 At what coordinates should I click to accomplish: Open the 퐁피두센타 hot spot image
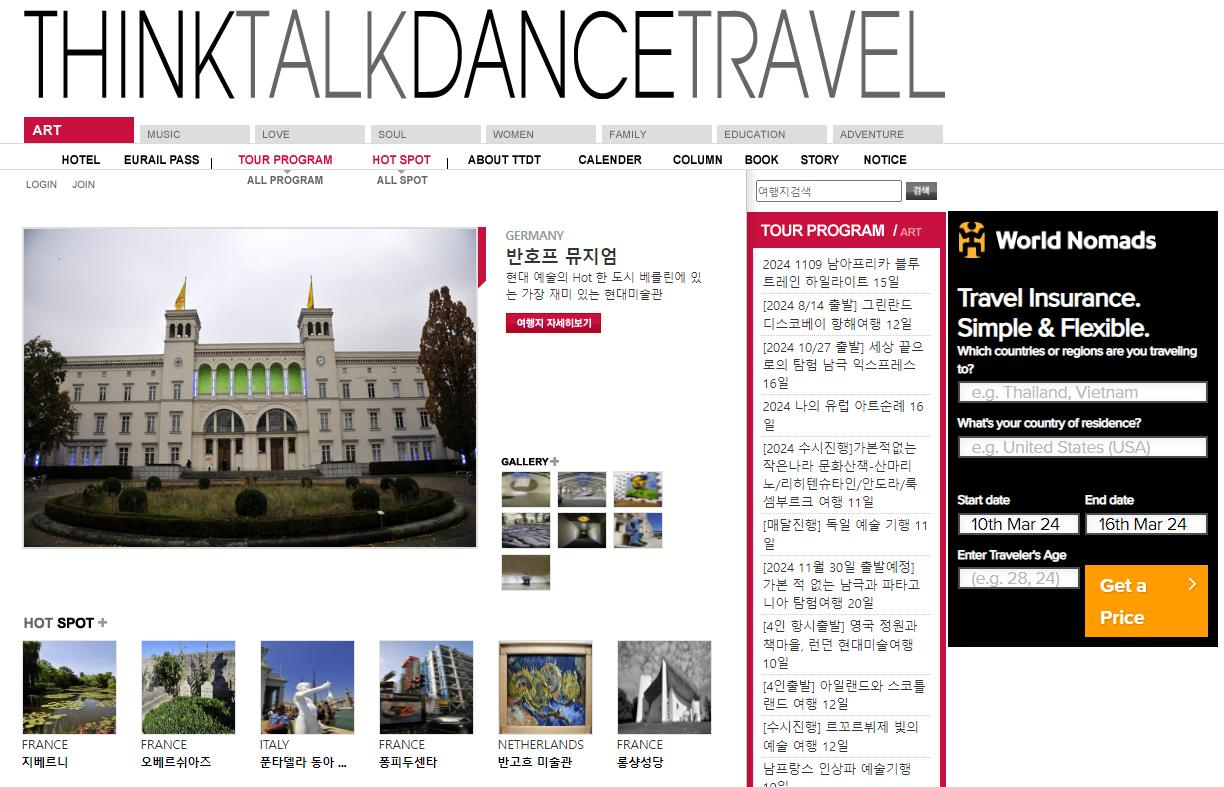tap(426, 687)
